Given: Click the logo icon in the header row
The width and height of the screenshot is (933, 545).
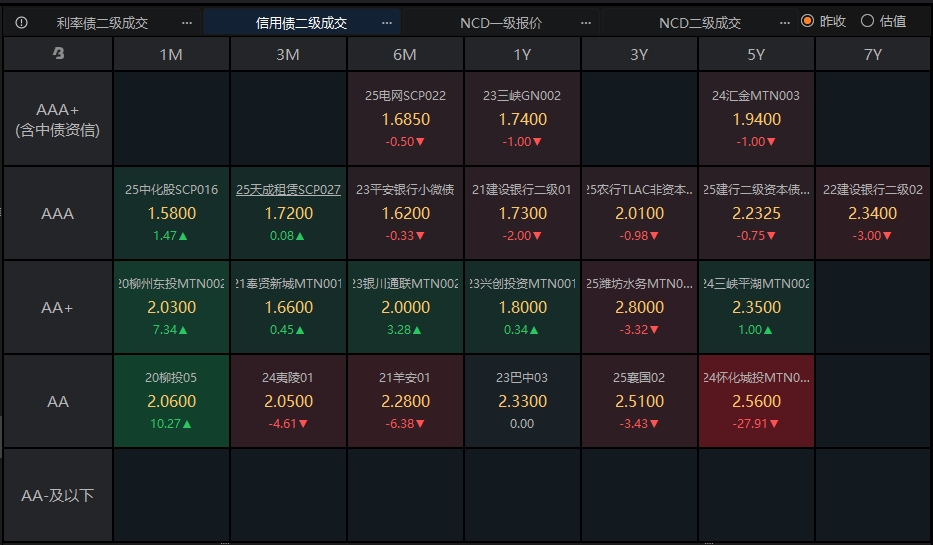Looking at the screenshot, I should click(58, 55).
